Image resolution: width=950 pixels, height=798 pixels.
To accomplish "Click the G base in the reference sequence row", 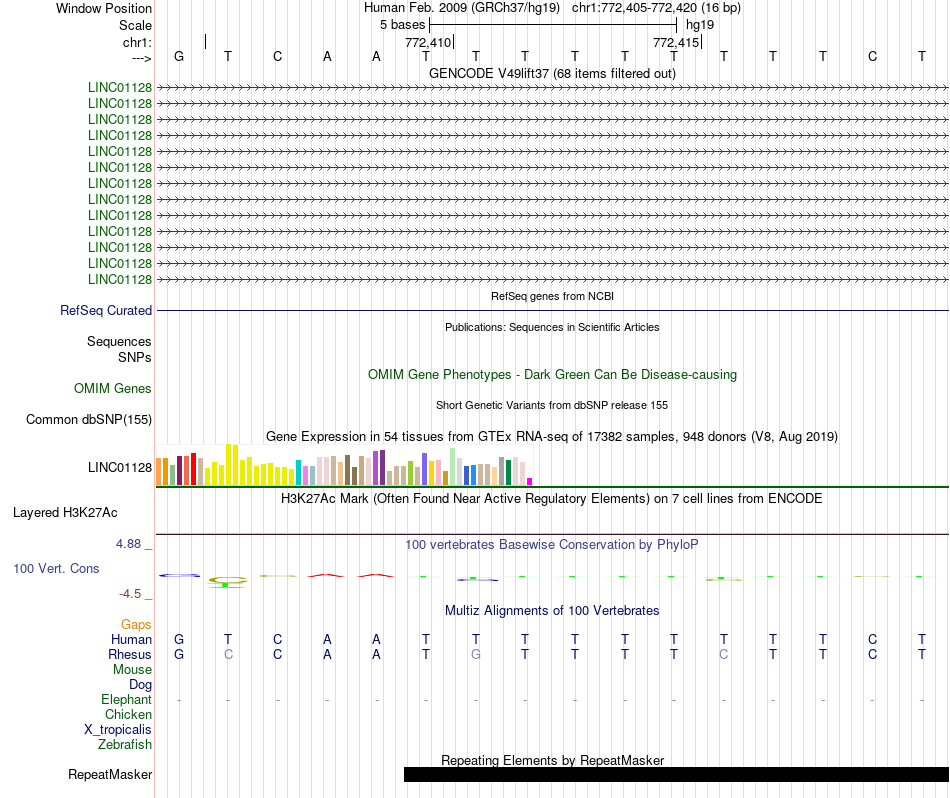I will (x=179, y=56).
